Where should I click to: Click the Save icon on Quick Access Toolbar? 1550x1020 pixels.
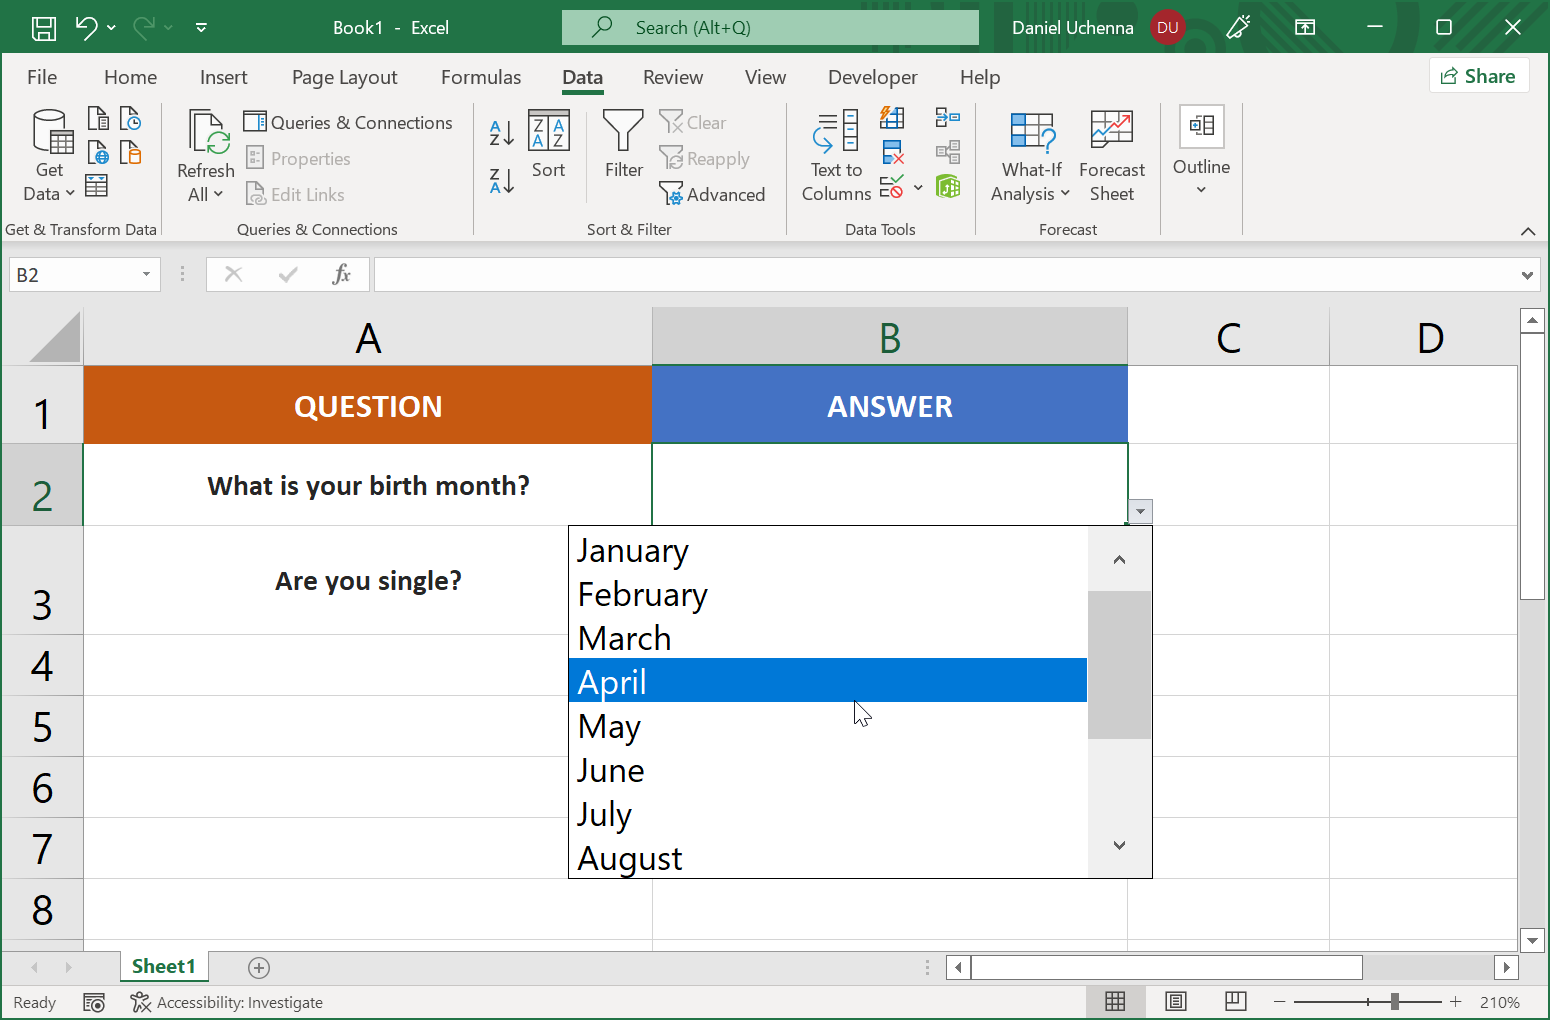(x=42, y=27)
